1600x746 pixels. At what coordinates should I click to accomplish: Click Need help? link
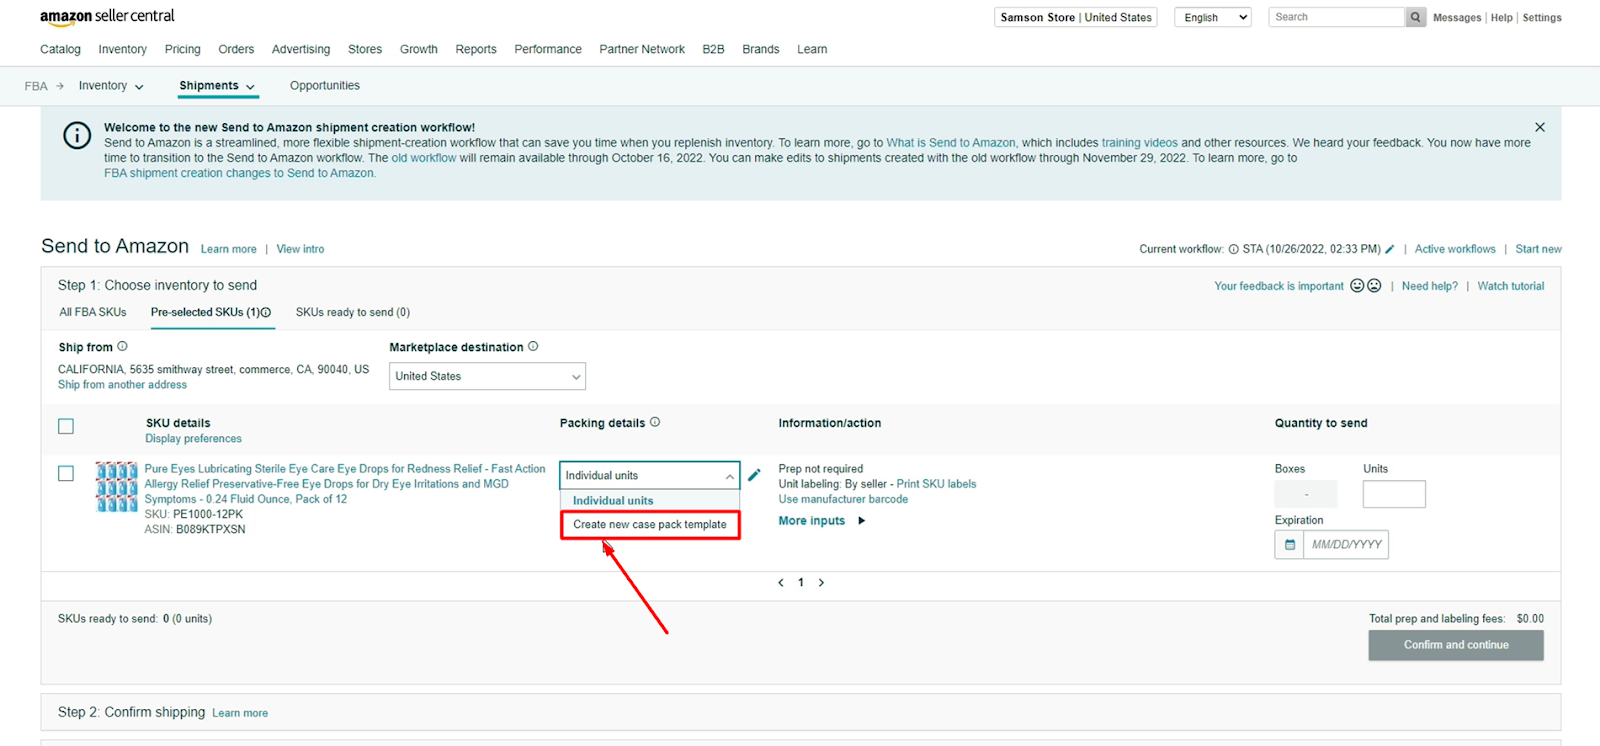click(x=1430, y=286)
